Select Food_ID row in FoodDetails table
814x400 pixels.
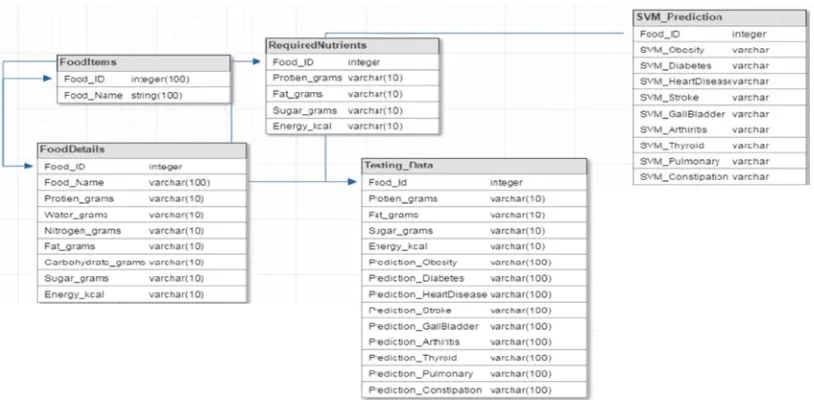coord(142,167)
